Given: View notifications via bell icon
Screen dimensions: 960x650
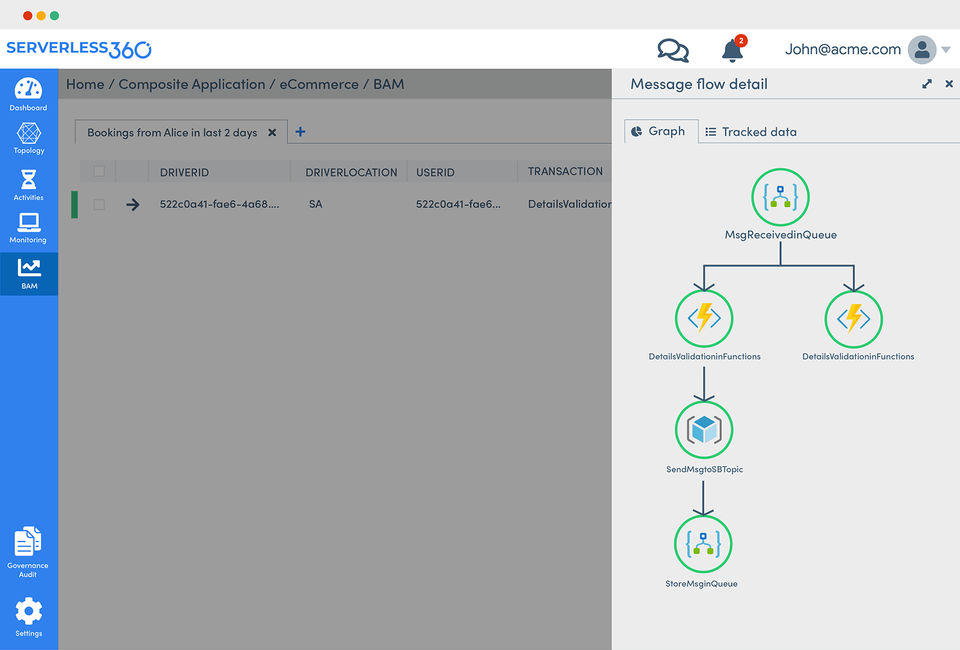Looking at the screenshot, I should [x=732, y=50].
